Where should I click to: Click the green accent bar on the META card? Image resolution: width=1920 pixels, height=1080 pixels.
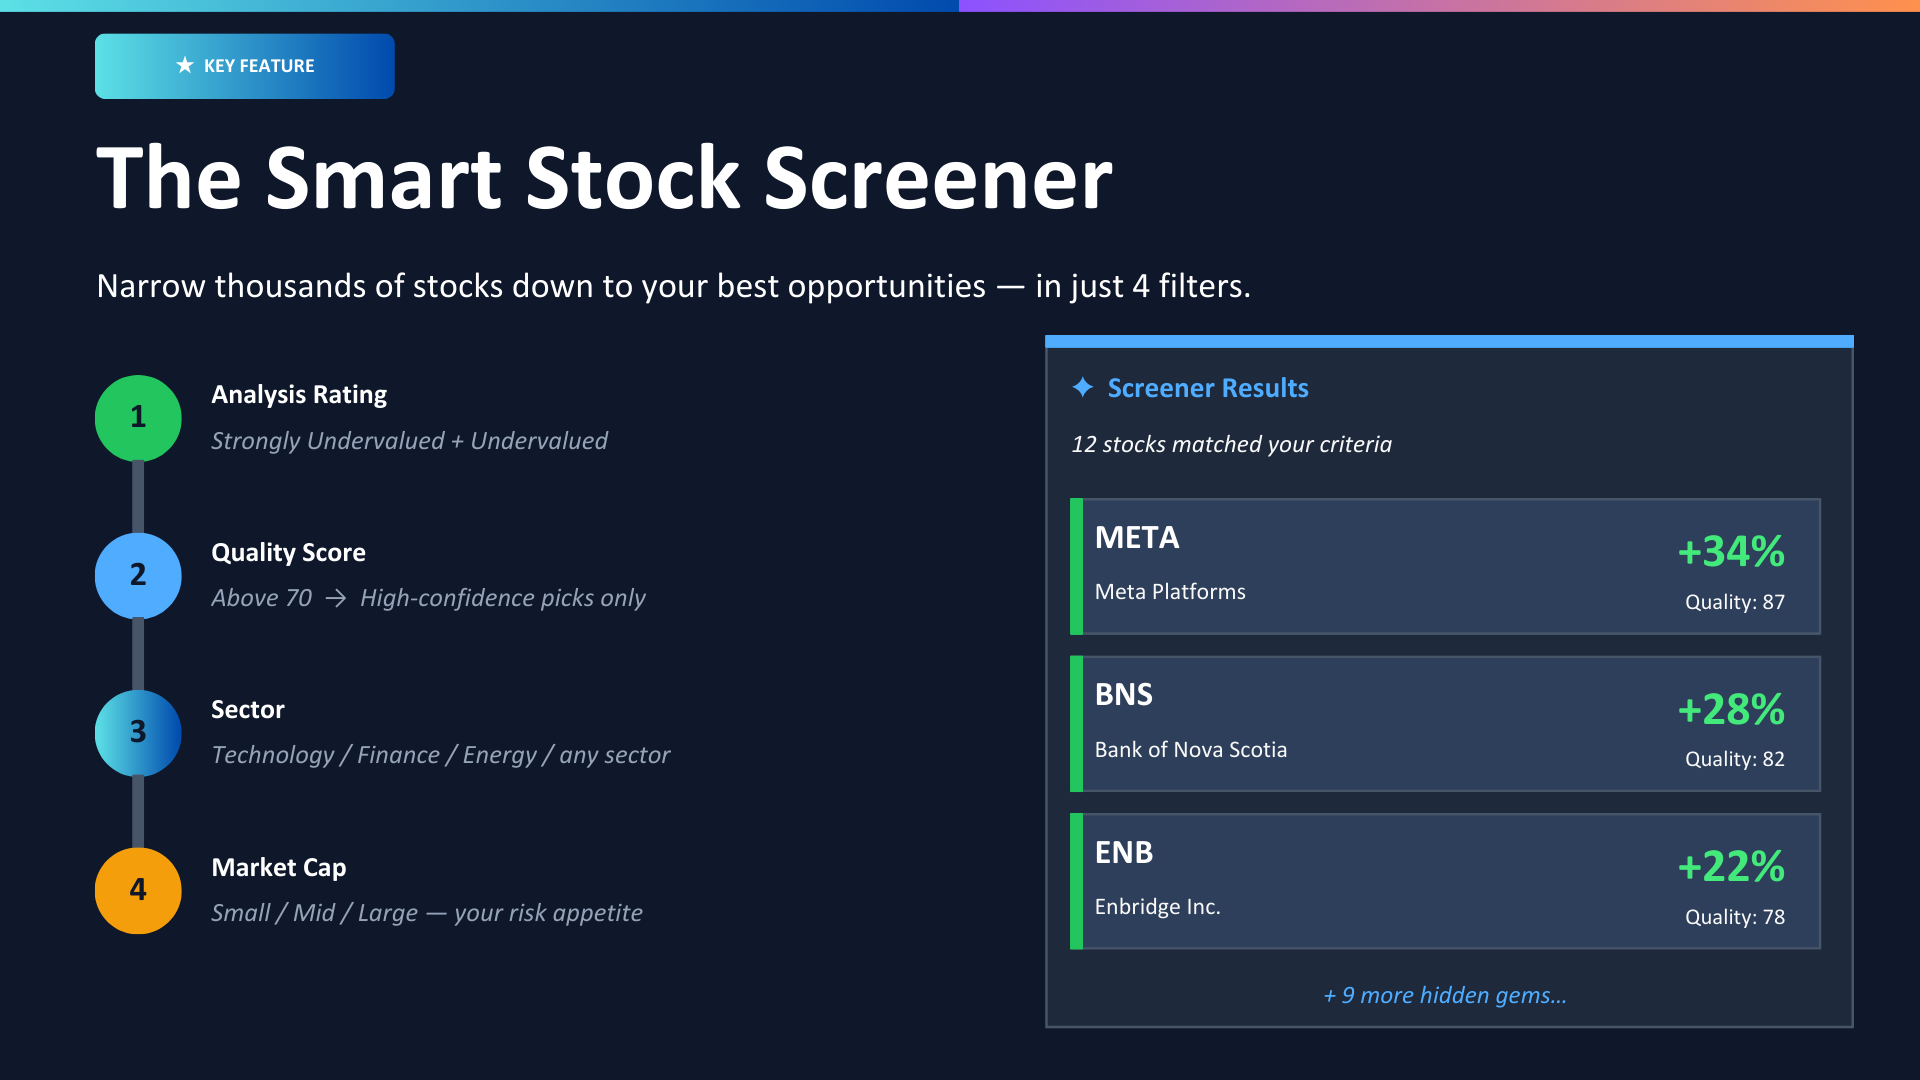click(1077, 566)
